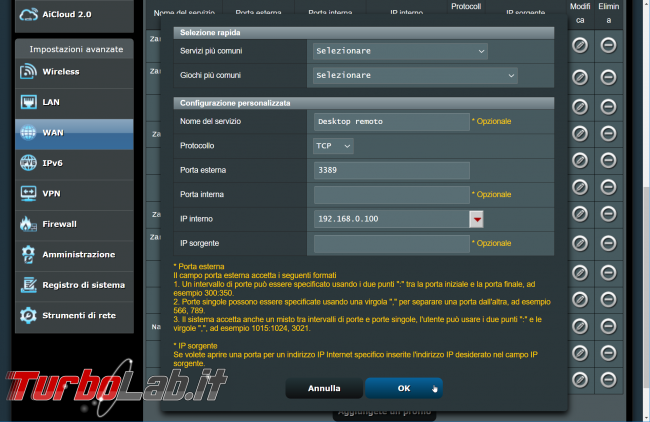Click the Selezione rapida section header

(364, 33)
